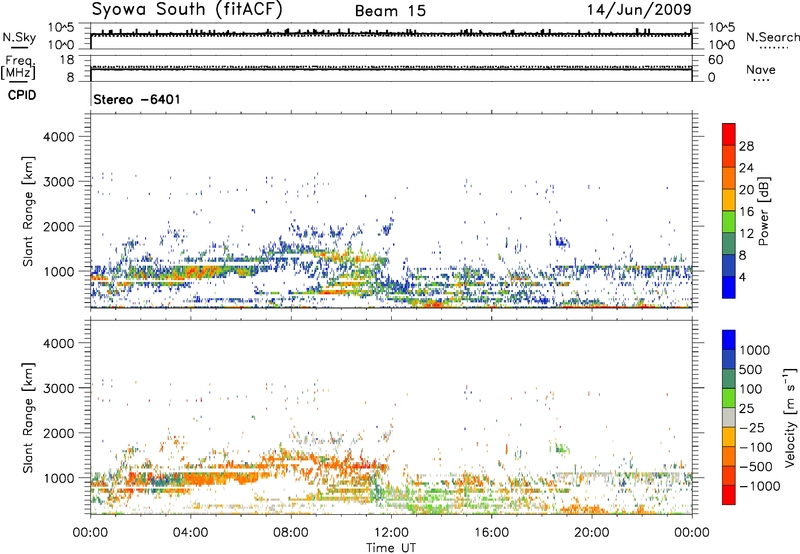Select the '08:00' time axis tick label
800x554 pixels.
click(x=291, y=533)
